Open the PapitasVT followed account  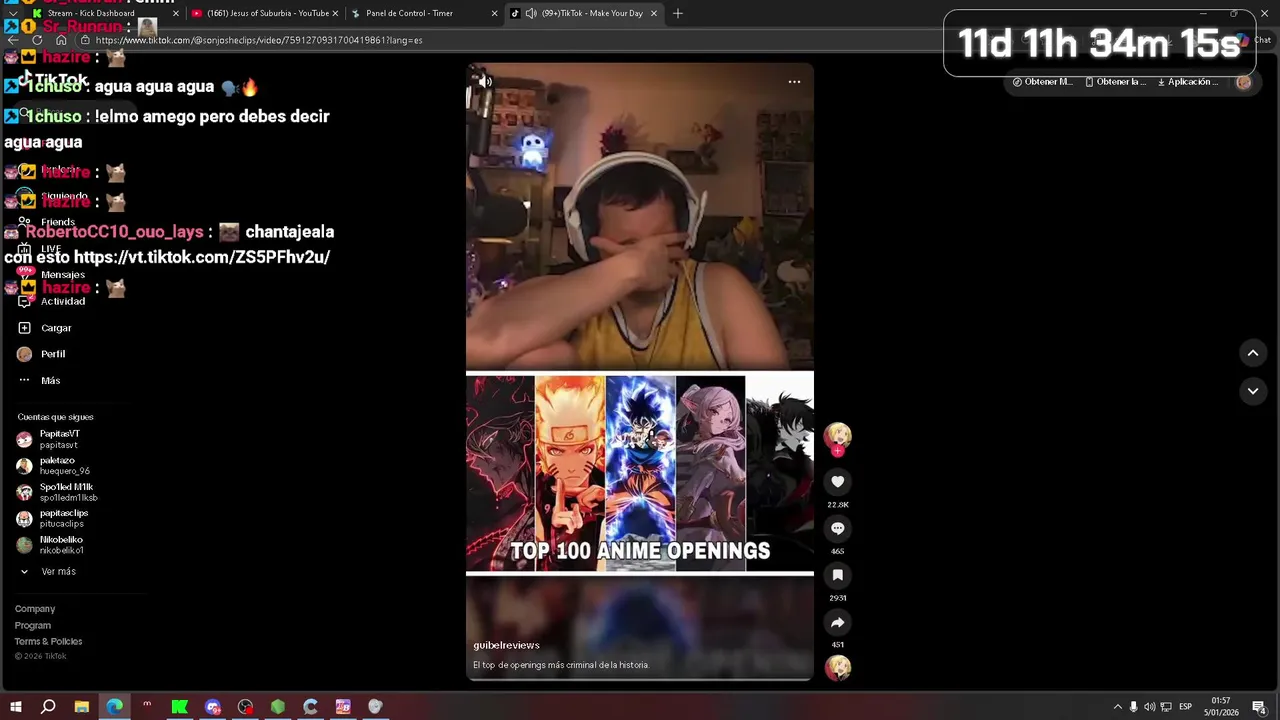click(x=48, y=439)
